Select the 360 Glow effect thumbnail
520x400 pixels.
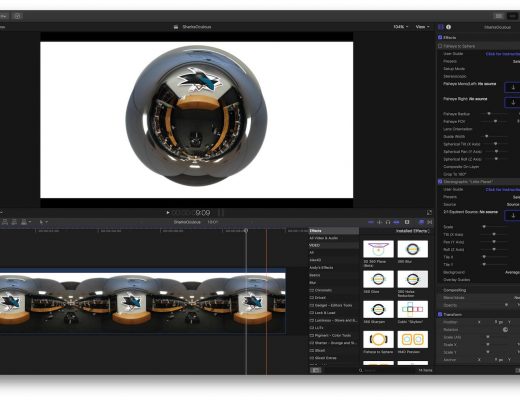378,279
